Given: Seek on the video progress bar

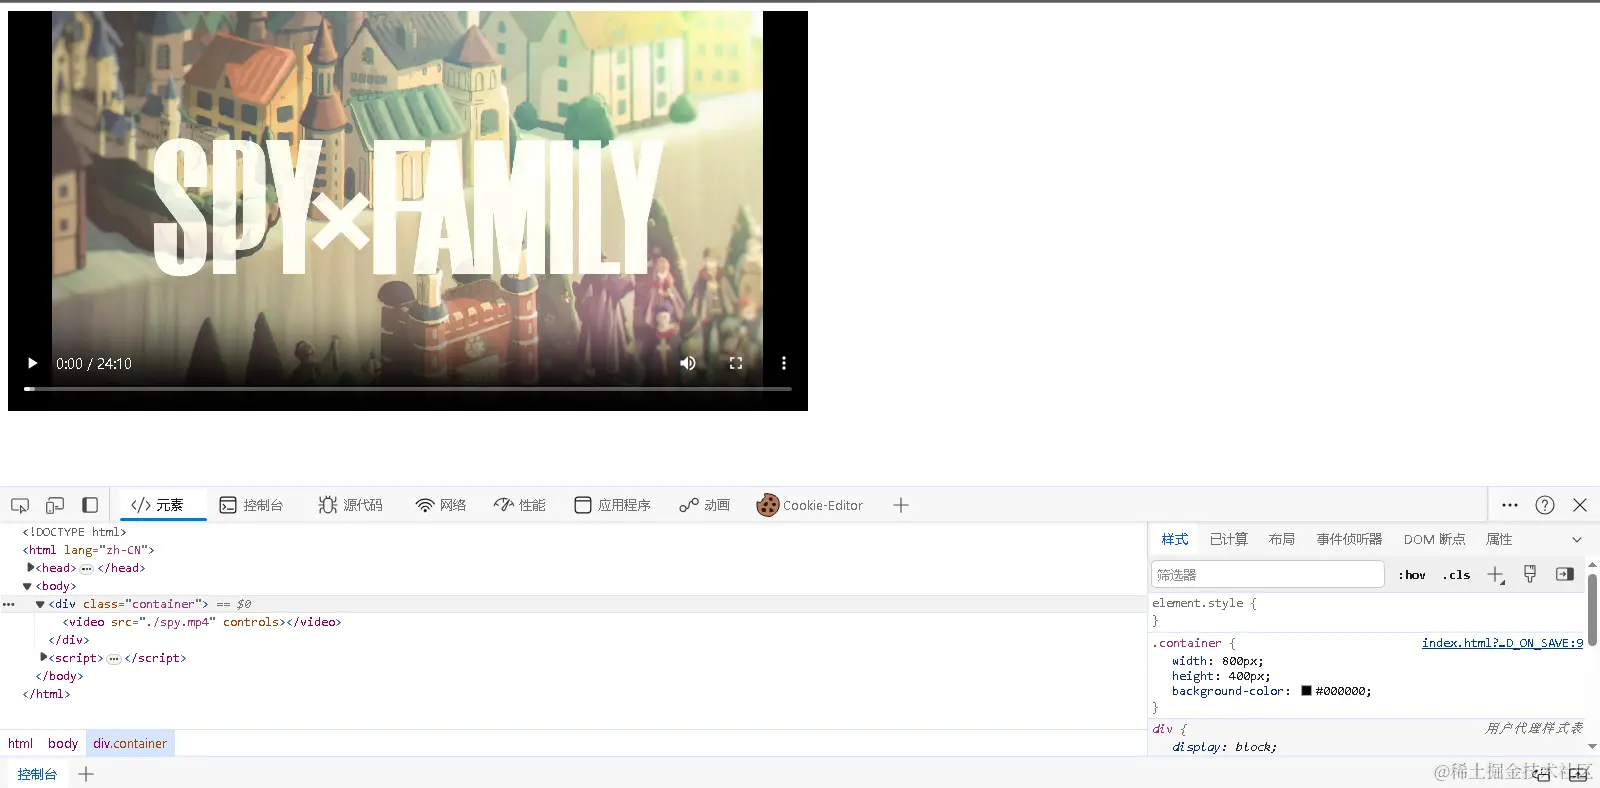Looking at the screenshot, I should [x=408, y=388].
